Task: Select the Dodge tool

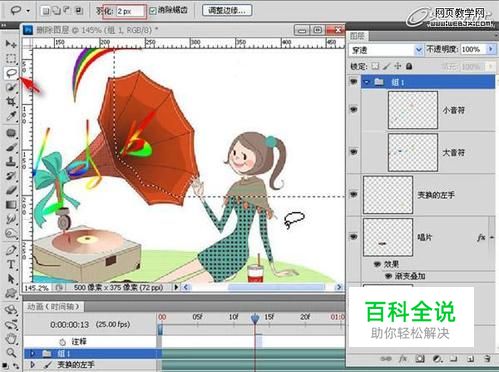Action: (x=11, y=233)
